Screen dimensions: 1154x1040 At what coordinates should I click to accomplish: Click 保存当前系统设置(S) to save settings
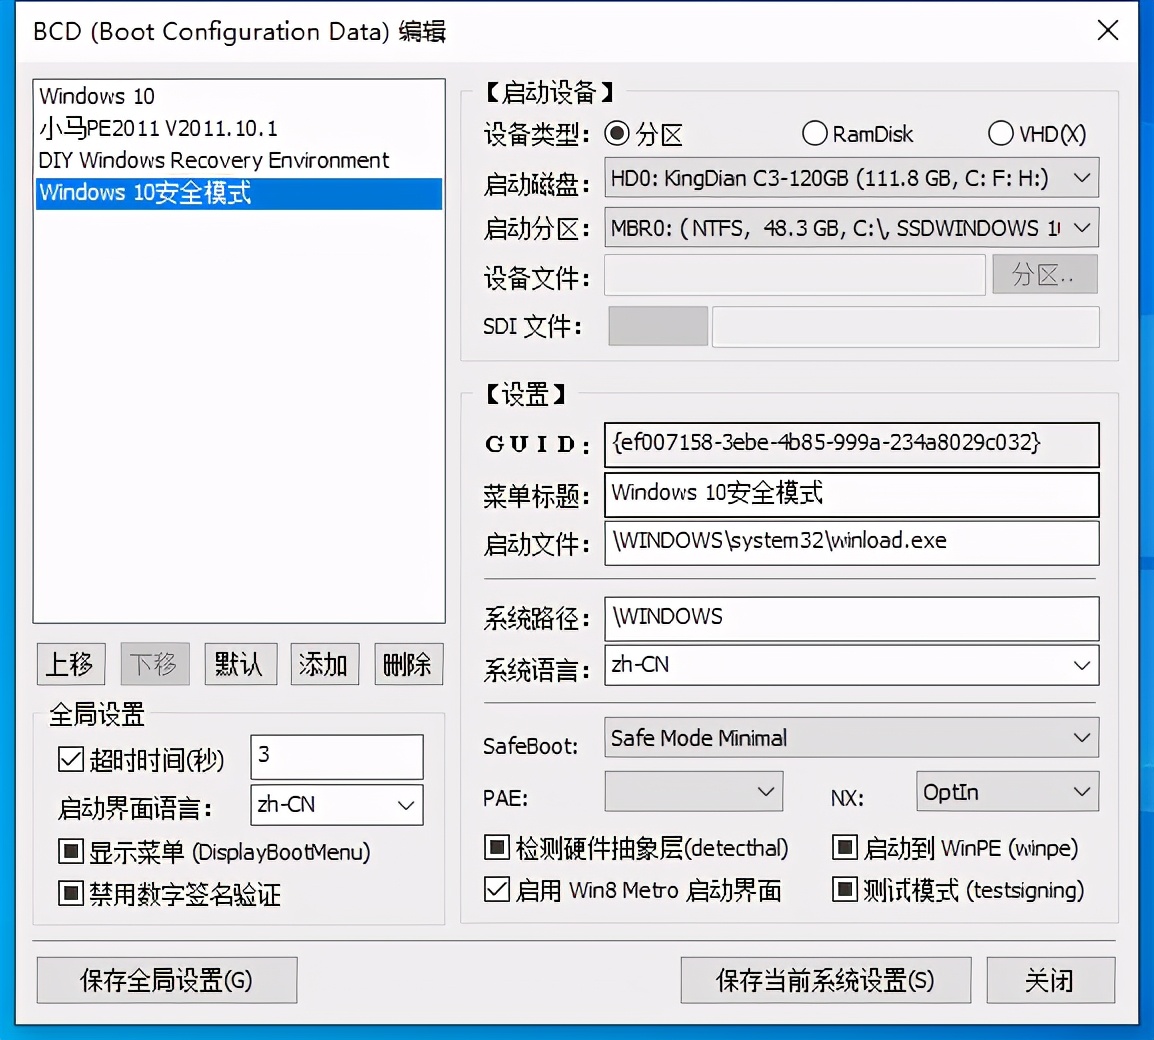tap(826, 980)
